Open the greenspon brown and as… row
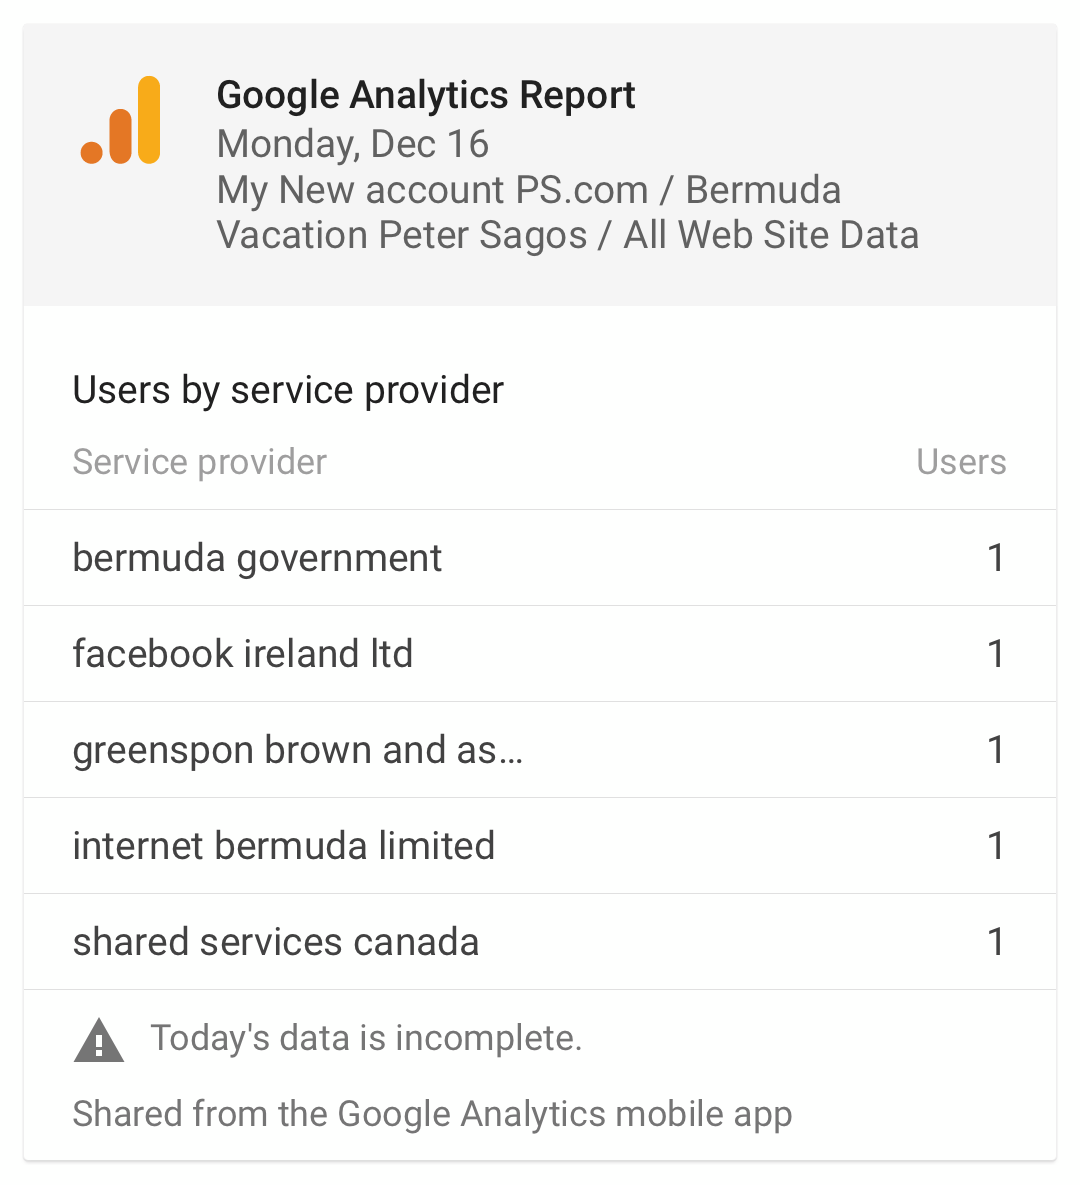This screenshot has height=1185, width=1080. pyautogui.click(x=540, y=750)
